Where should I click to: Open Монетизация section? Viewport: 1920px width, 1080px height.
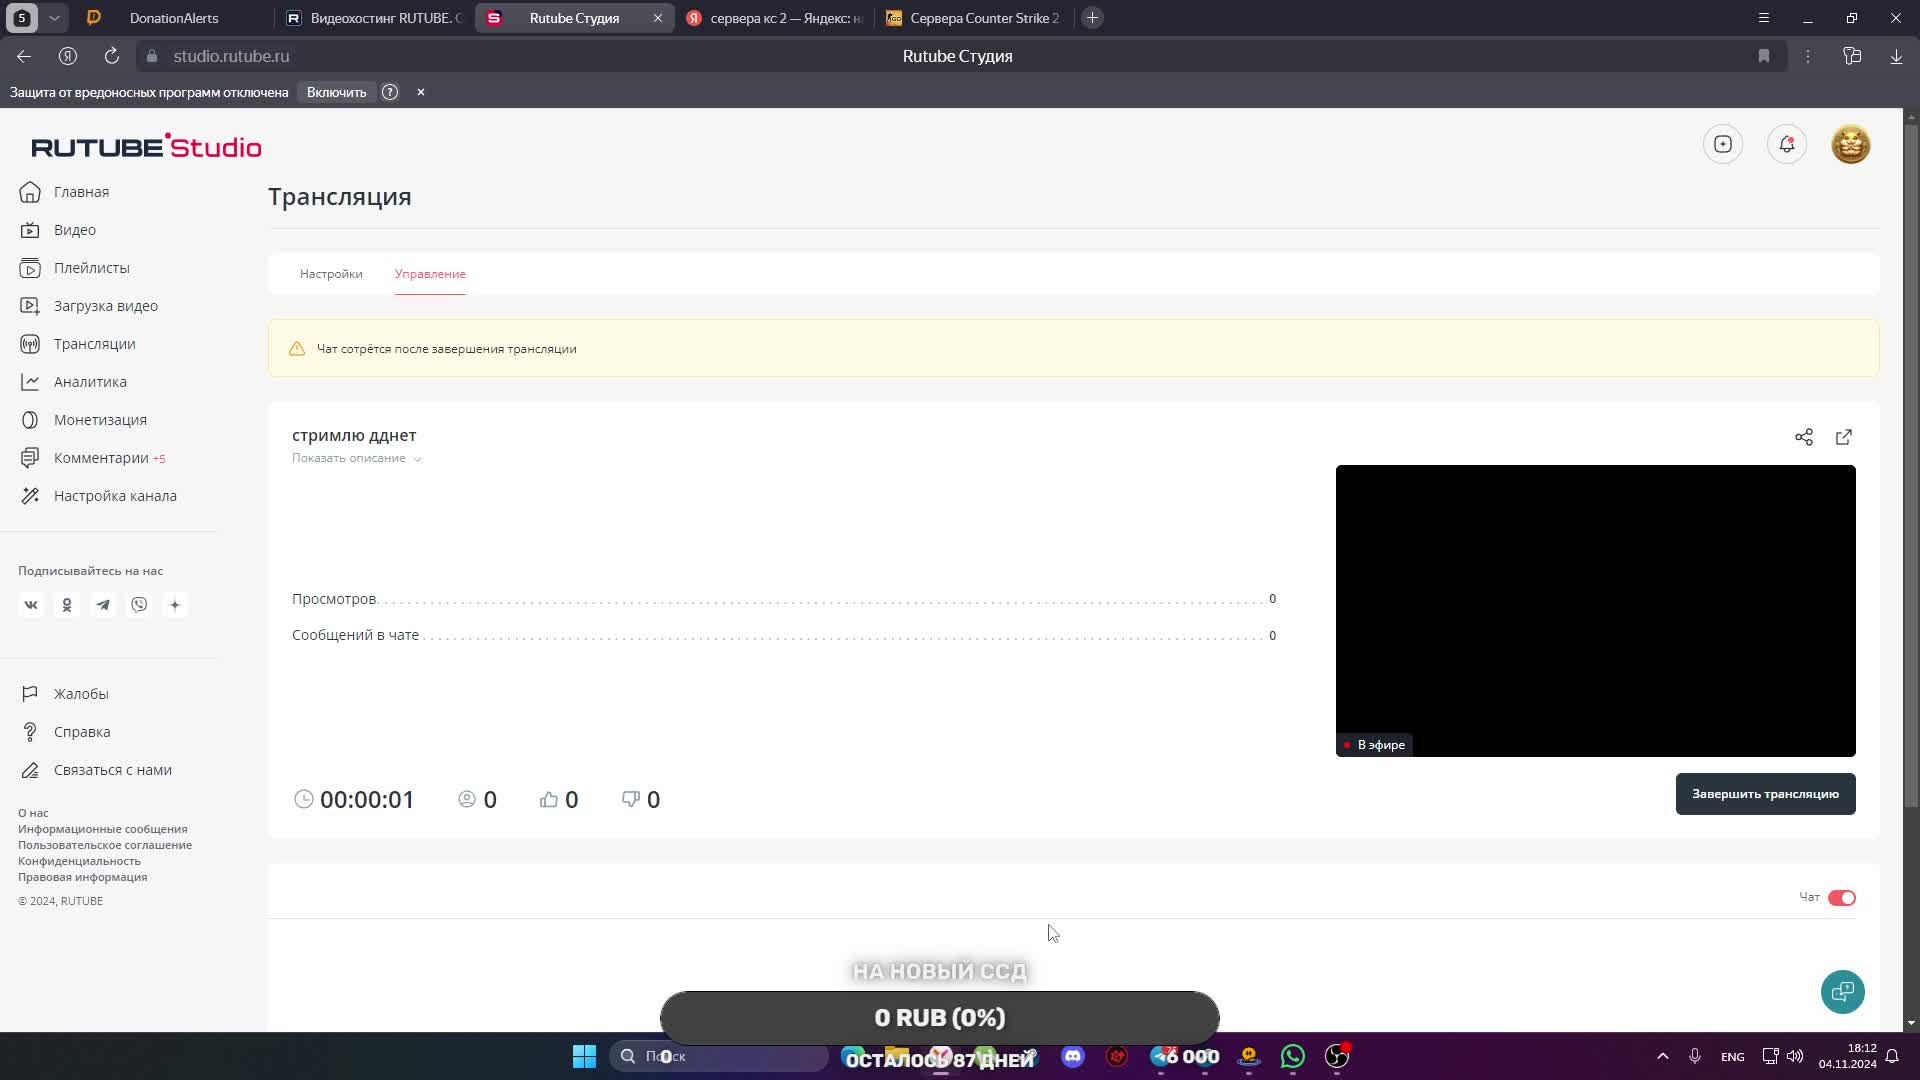[83, 420]
